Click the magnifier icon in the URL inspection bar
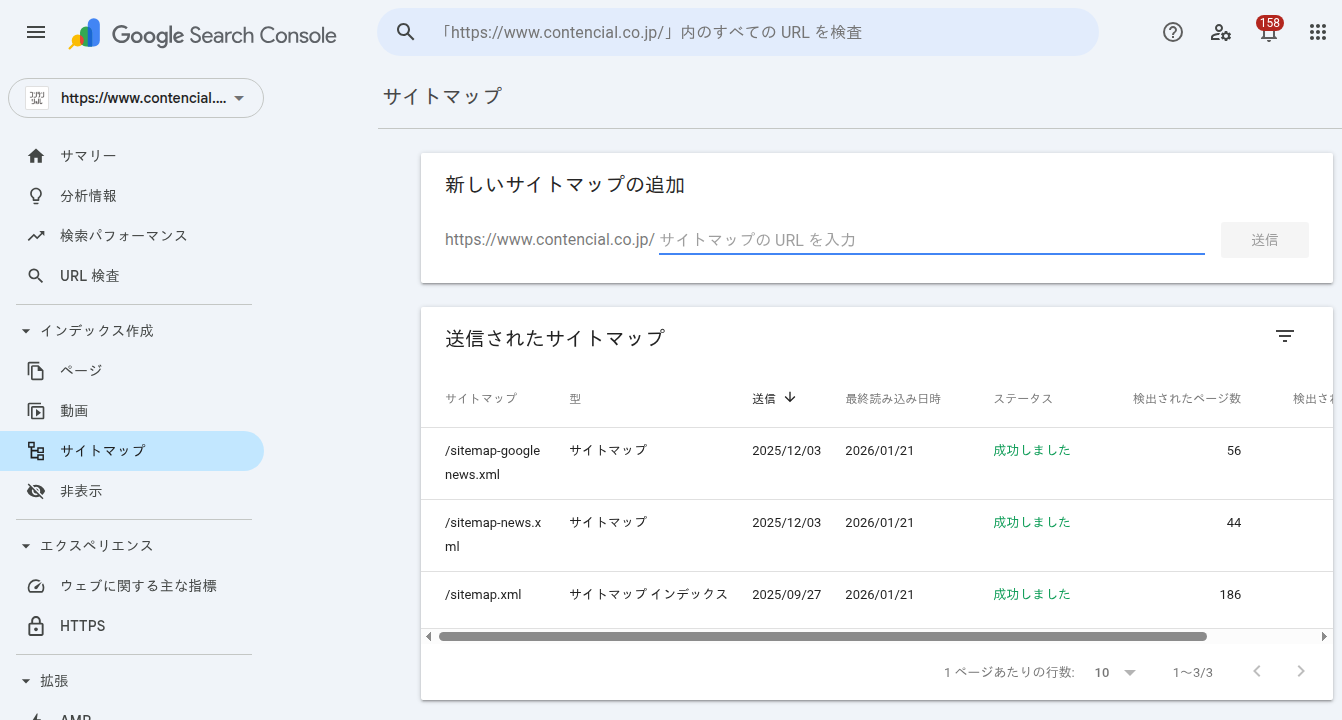 tap(405, 31)
